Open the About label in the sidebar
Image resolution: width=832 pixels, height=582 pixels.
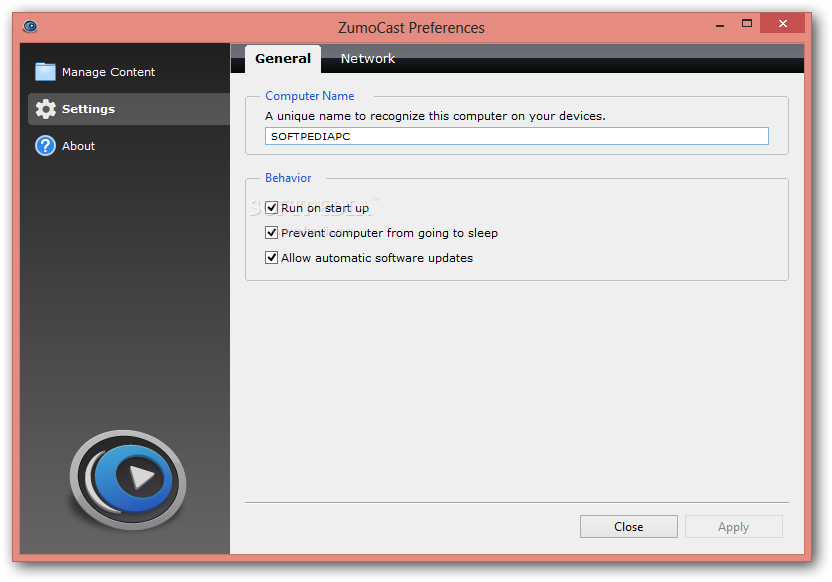(x=79, y=146)
